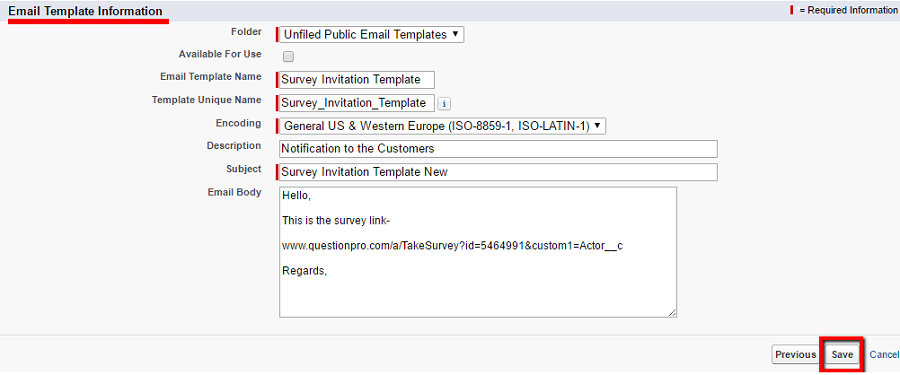Image resolution: width=900 pixels, height=375 pixels.
Task: Click the Required Information legend text
Action: (848, 10)
